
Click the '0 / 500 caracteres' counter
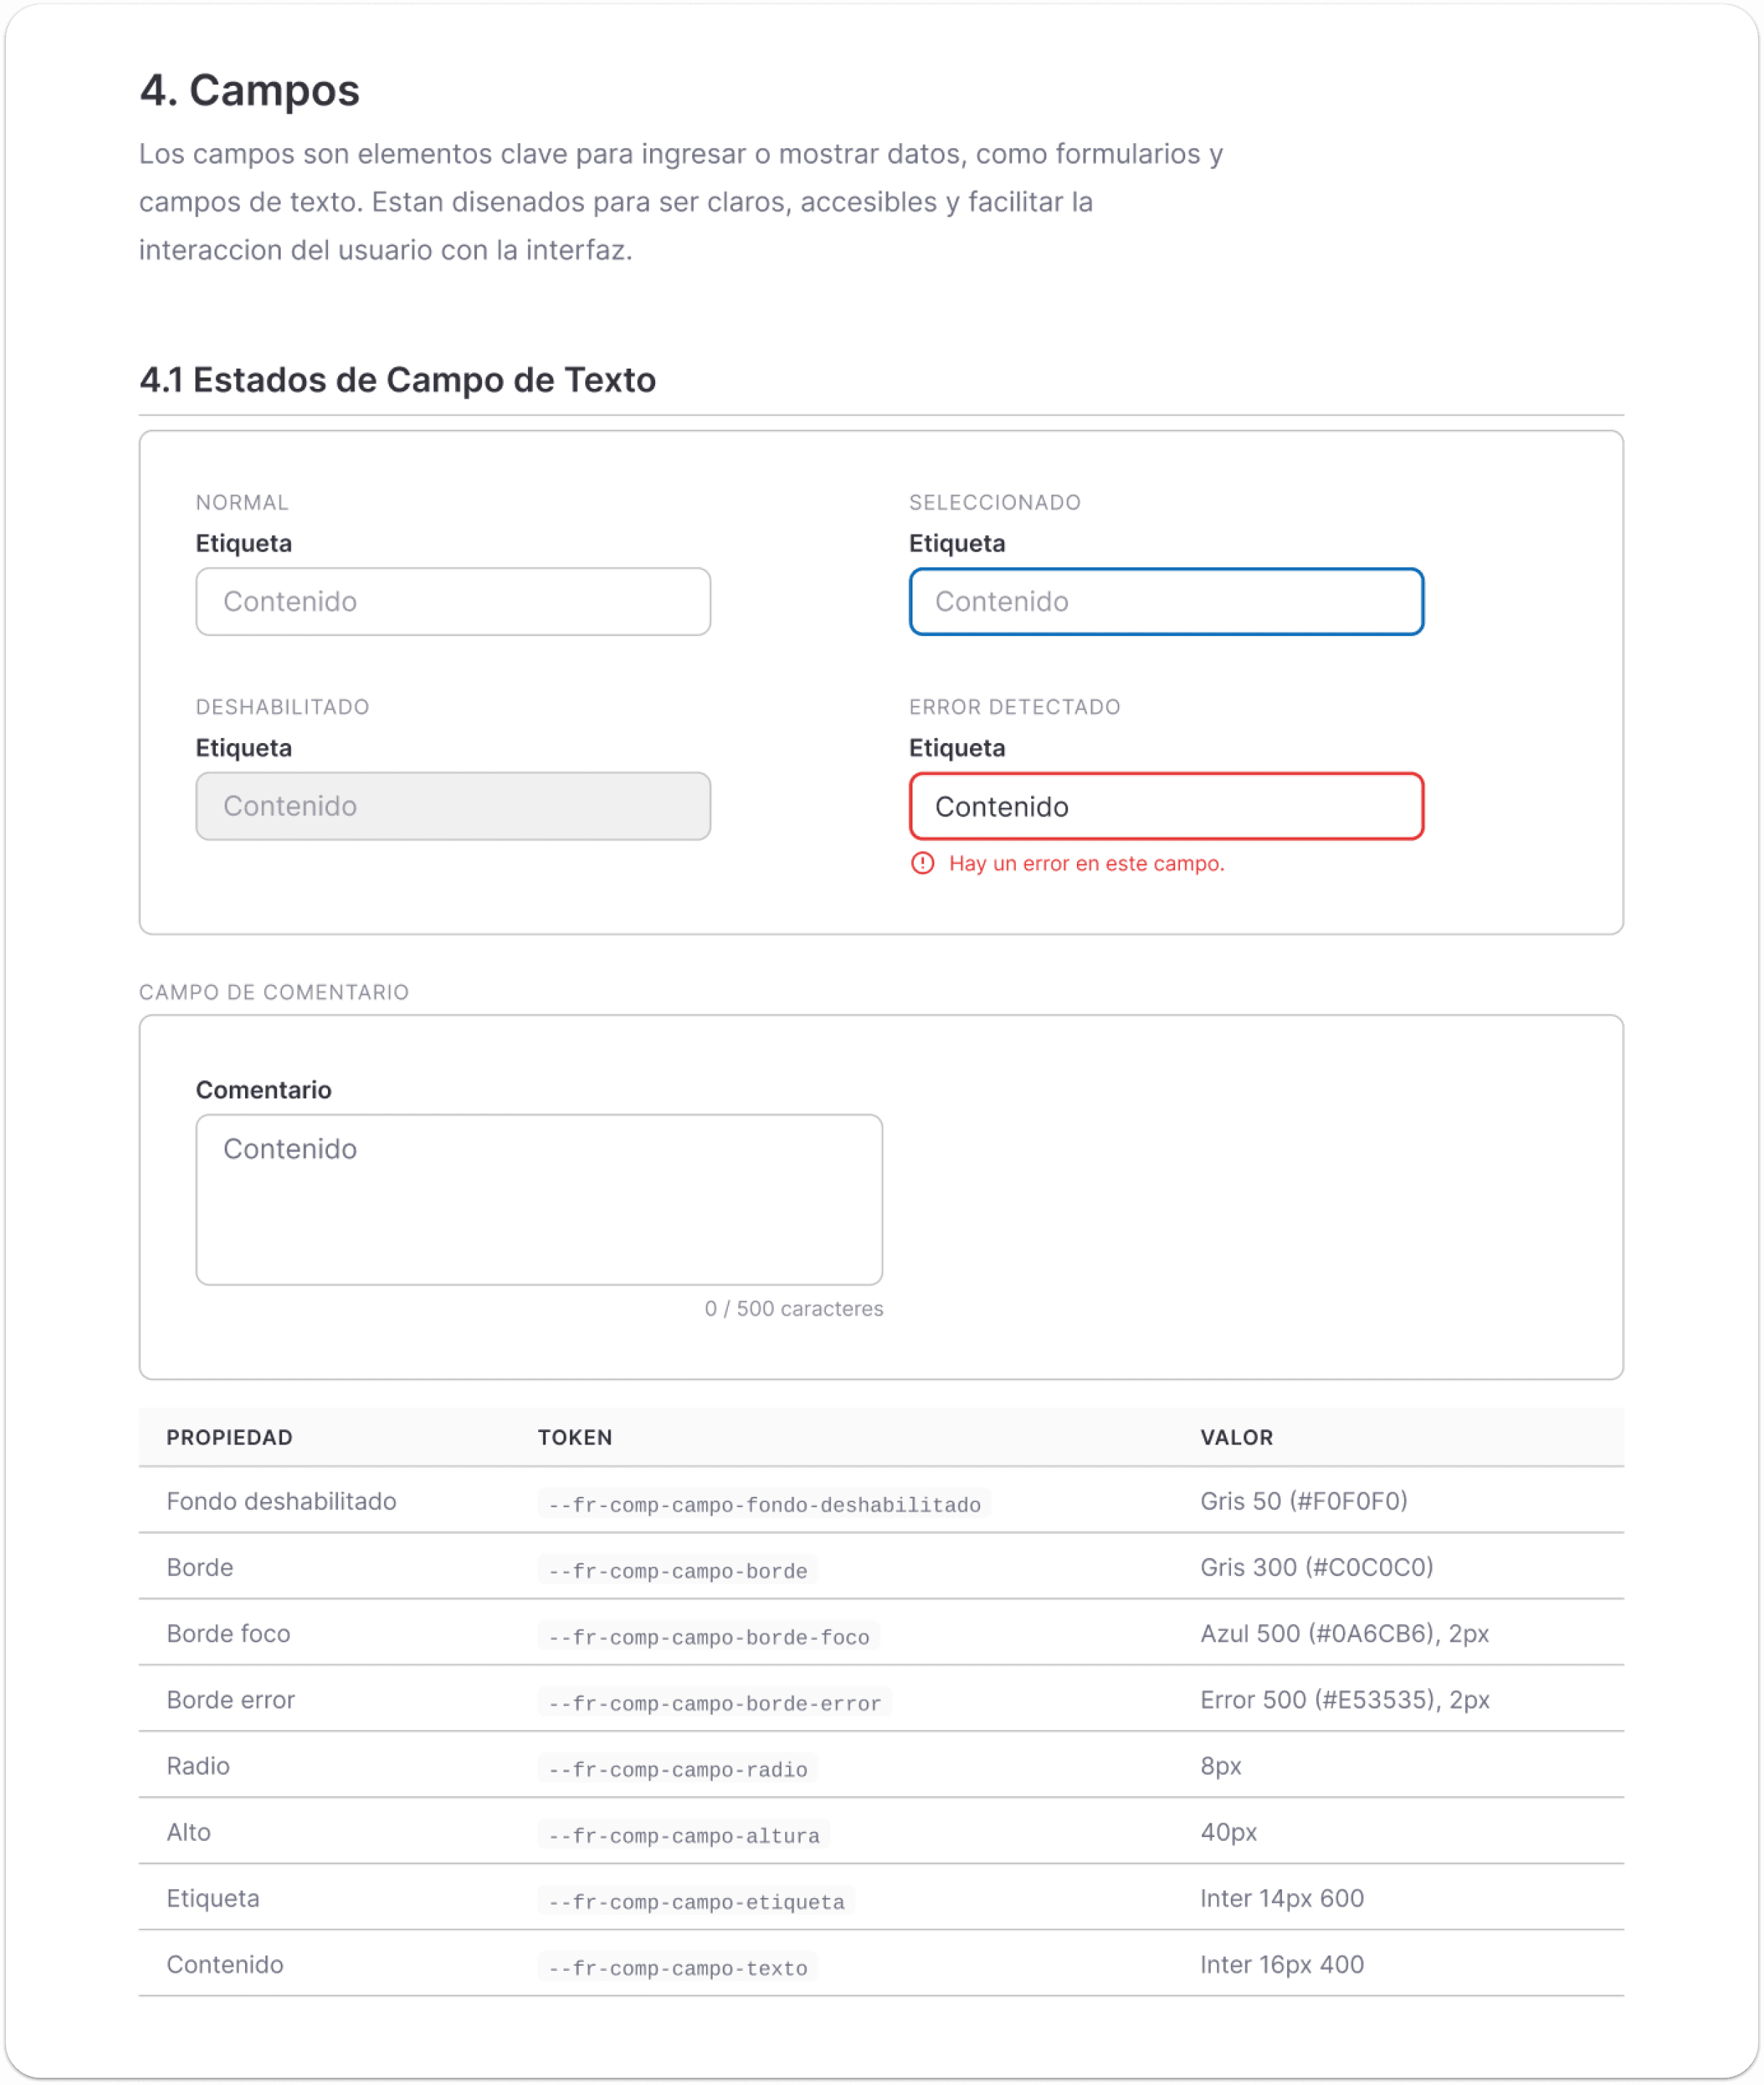[793, 1309]
